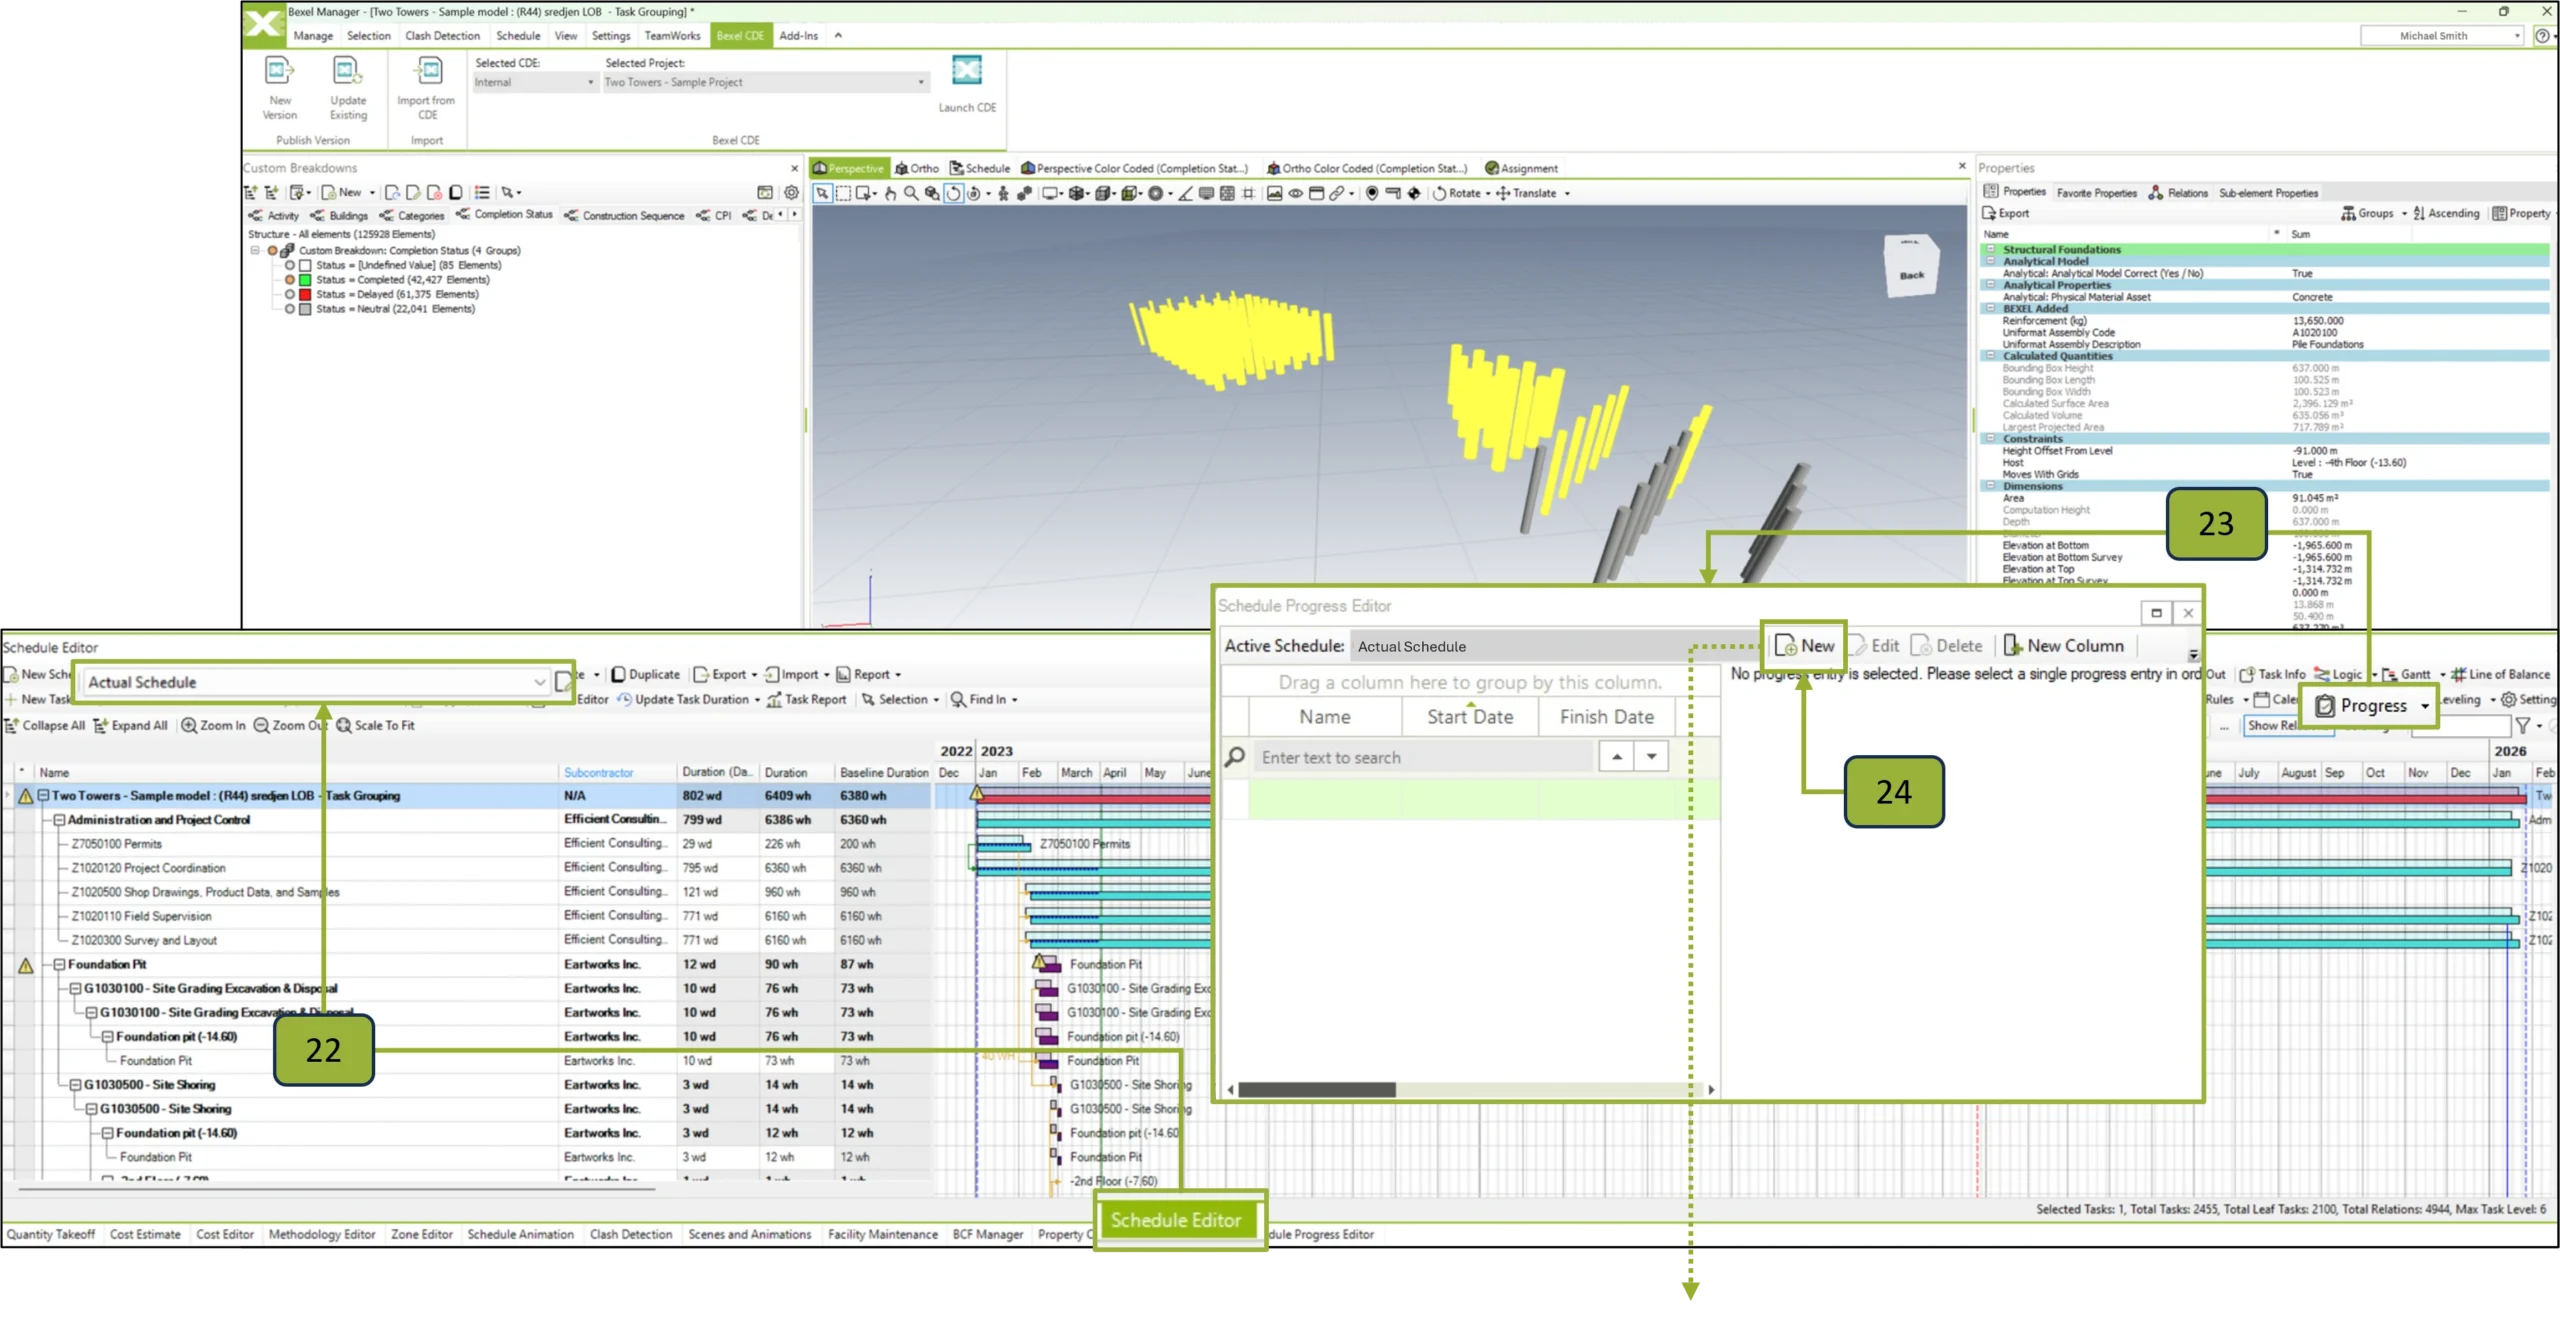Screen dimensions: 2560x1320
Task: Click the green swatch of Completed status
Action: pos(305,280)
